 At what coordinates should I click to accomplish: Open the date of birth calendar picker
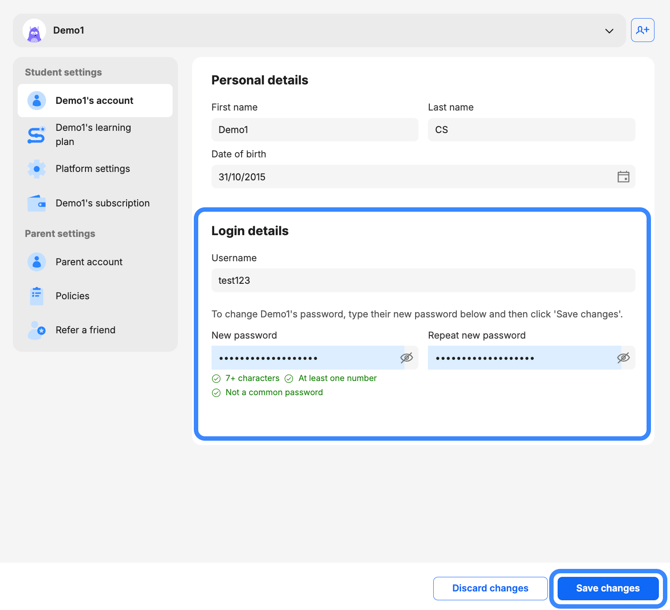pyautogui.click(x=623, y=176)
